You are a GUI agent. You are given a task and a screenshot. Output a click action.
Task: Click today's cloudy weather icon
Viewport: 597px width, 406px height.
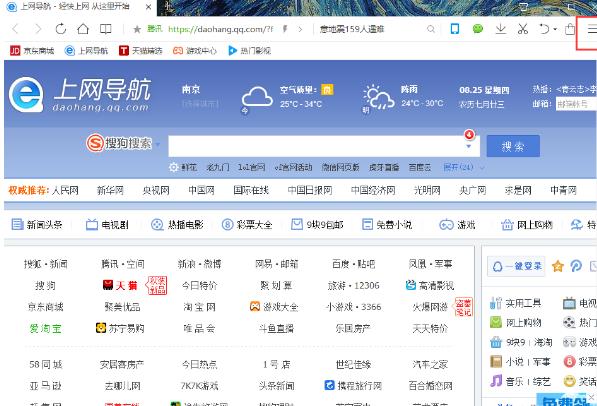click(x=257, y=97)
